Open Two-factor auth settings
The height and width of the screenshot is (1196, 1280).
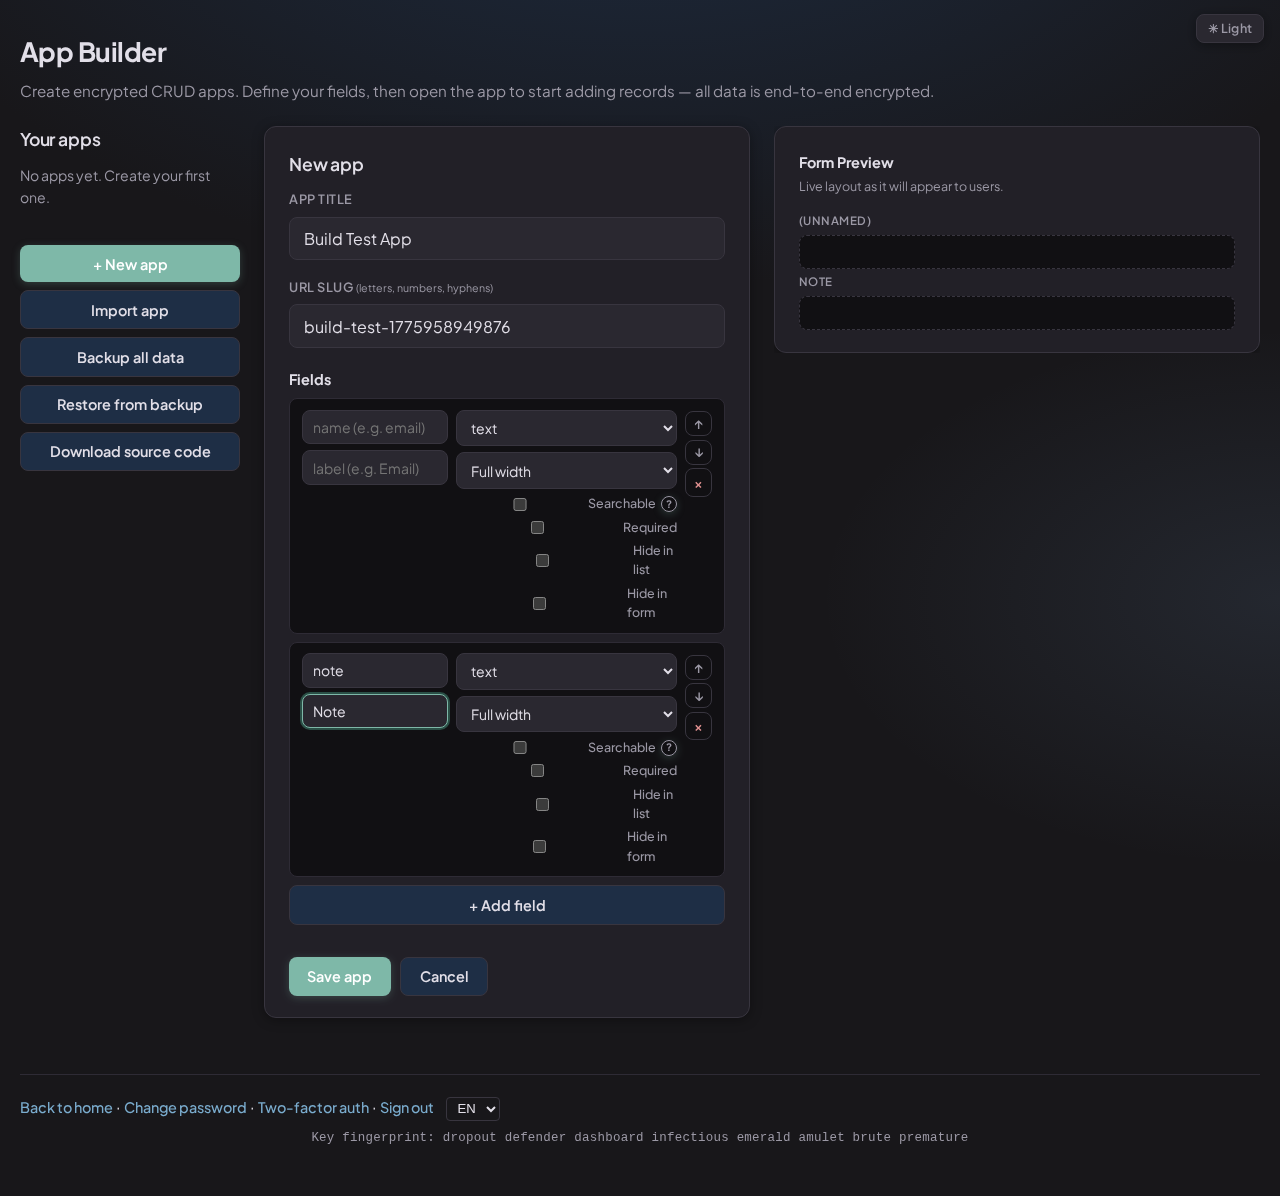point(313,1107)
